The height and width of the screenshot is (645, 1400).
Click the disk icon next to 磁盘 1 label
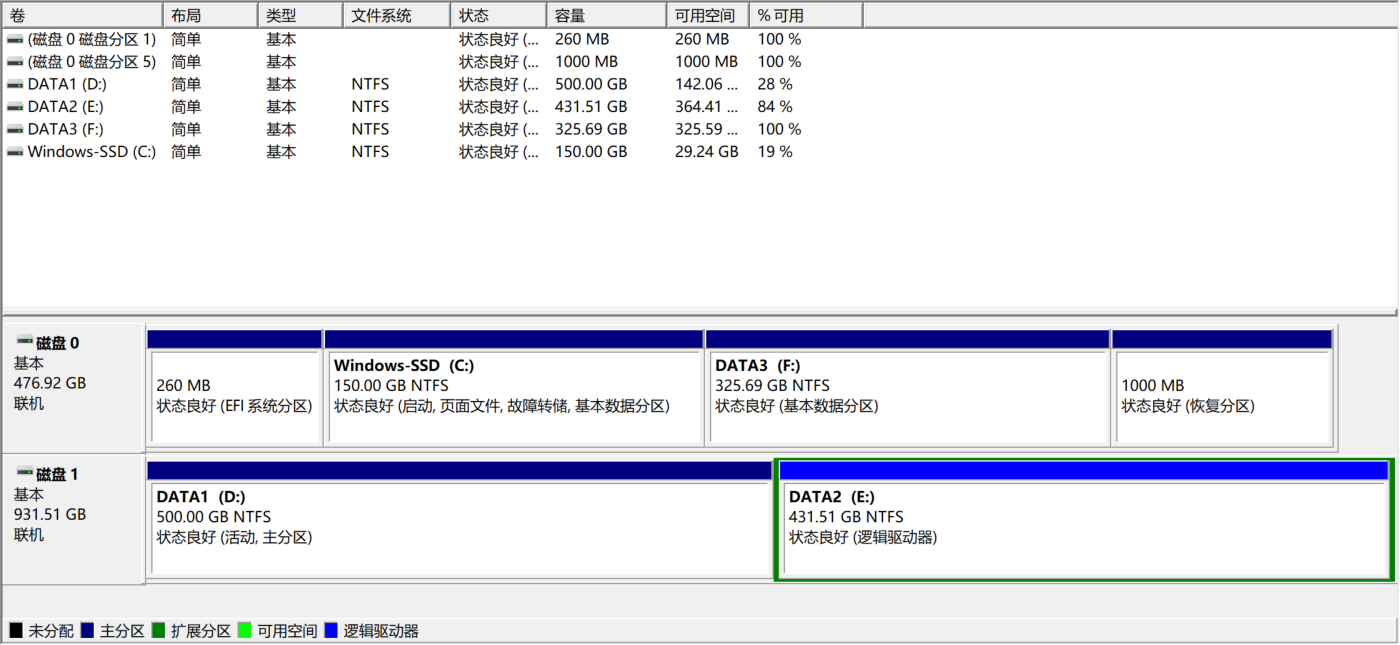(24, 473)
